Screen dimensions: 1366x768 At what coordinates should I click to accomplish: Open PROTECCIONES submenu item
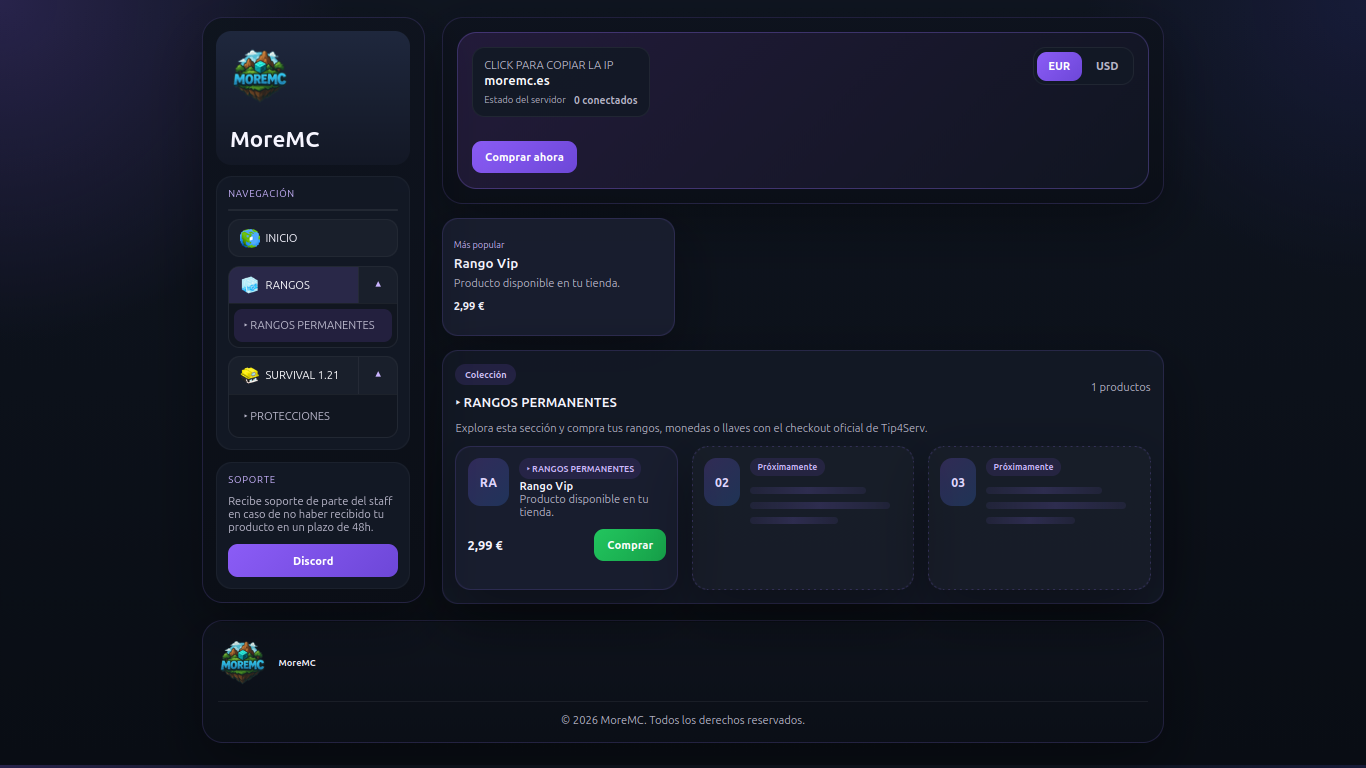(290, 416)
